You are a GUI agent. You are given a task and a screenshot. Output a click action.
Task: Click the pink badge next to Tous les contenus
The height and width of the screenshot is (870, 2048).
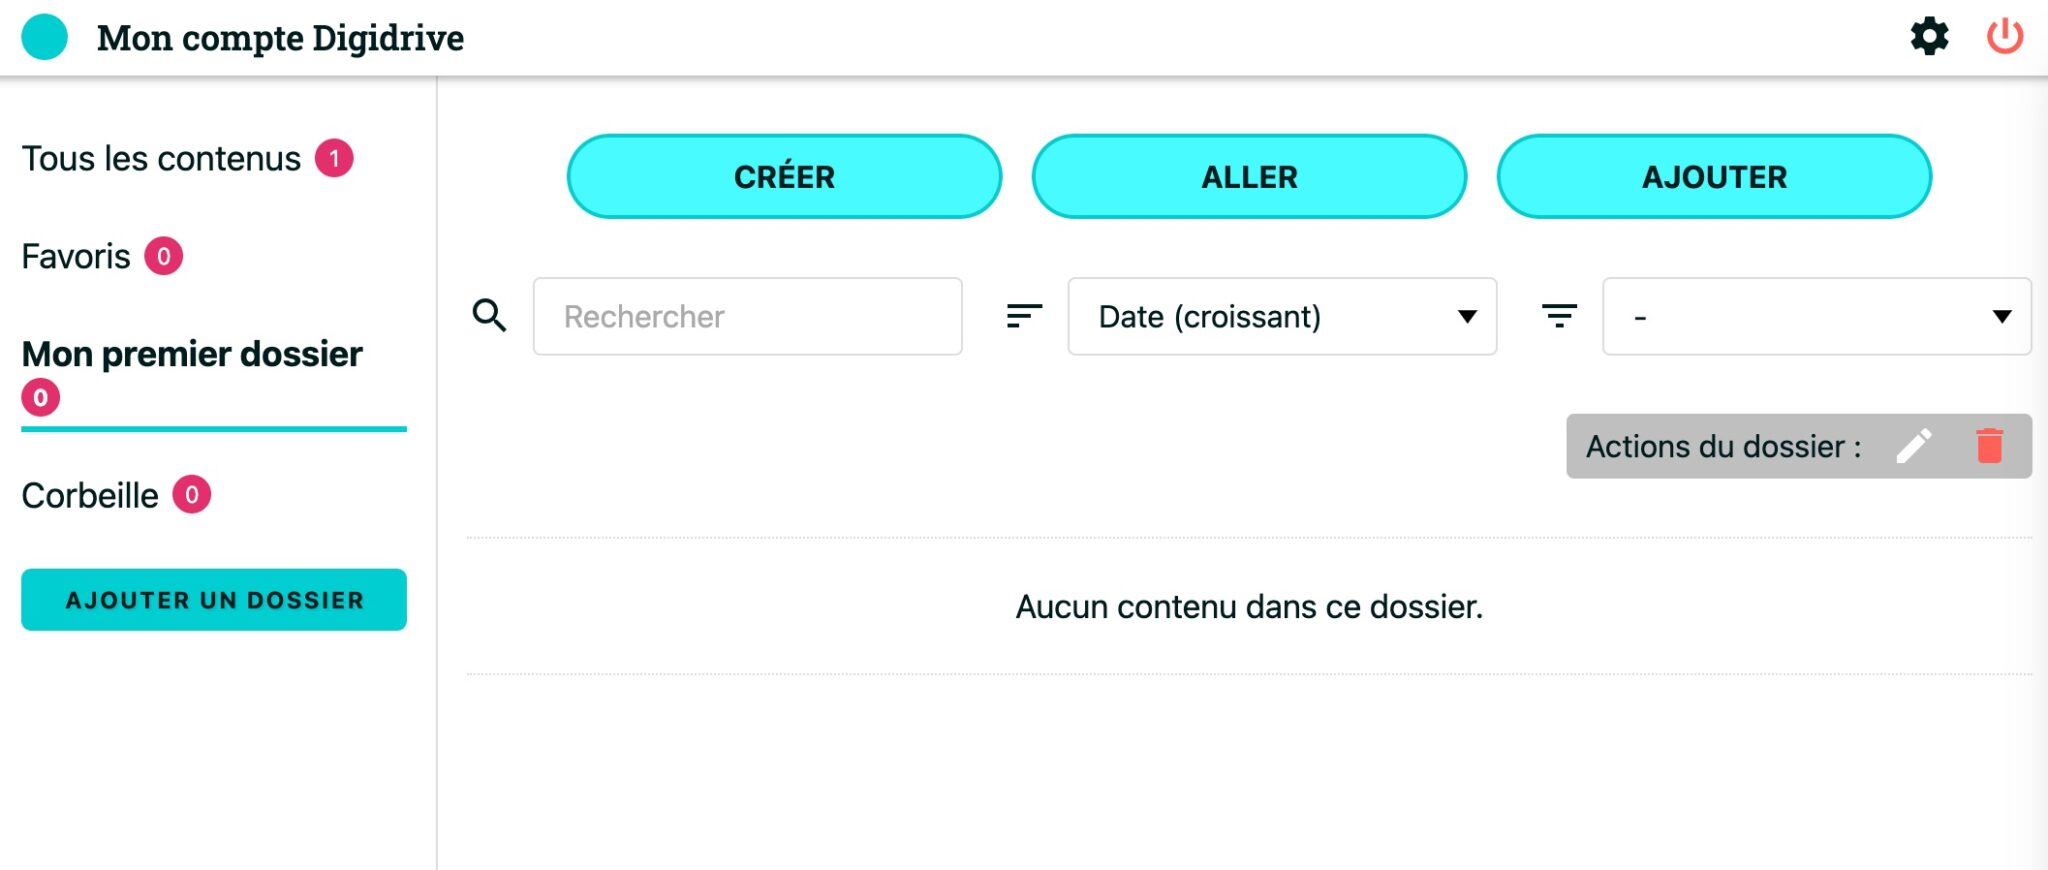point(333,157)
